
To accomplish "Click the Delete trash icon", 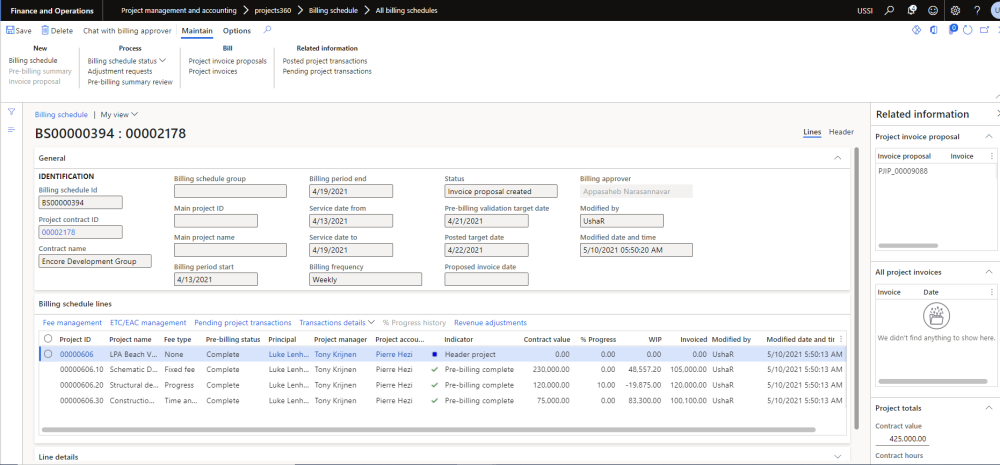I will [x=44, y=31].
